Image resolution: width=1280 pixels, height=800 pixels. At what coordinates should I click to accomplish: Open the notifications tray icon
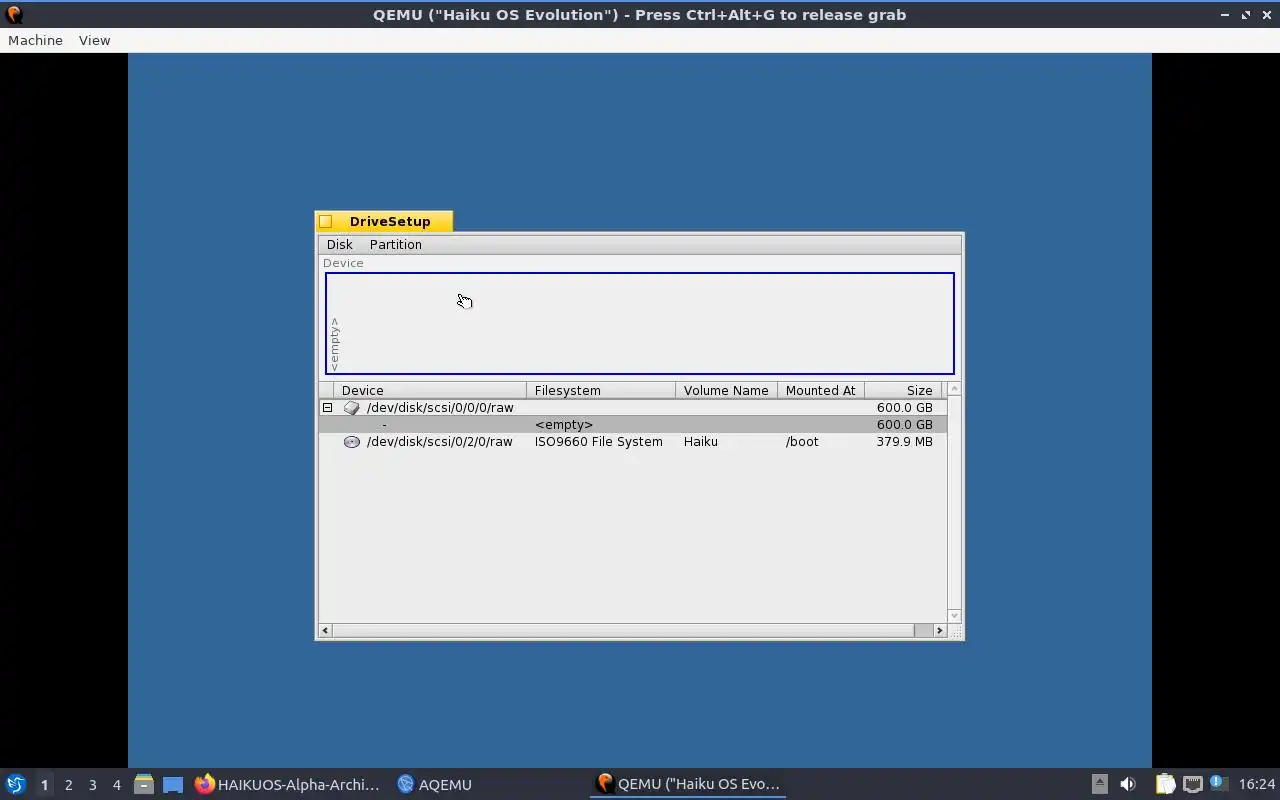(1217, 784)
